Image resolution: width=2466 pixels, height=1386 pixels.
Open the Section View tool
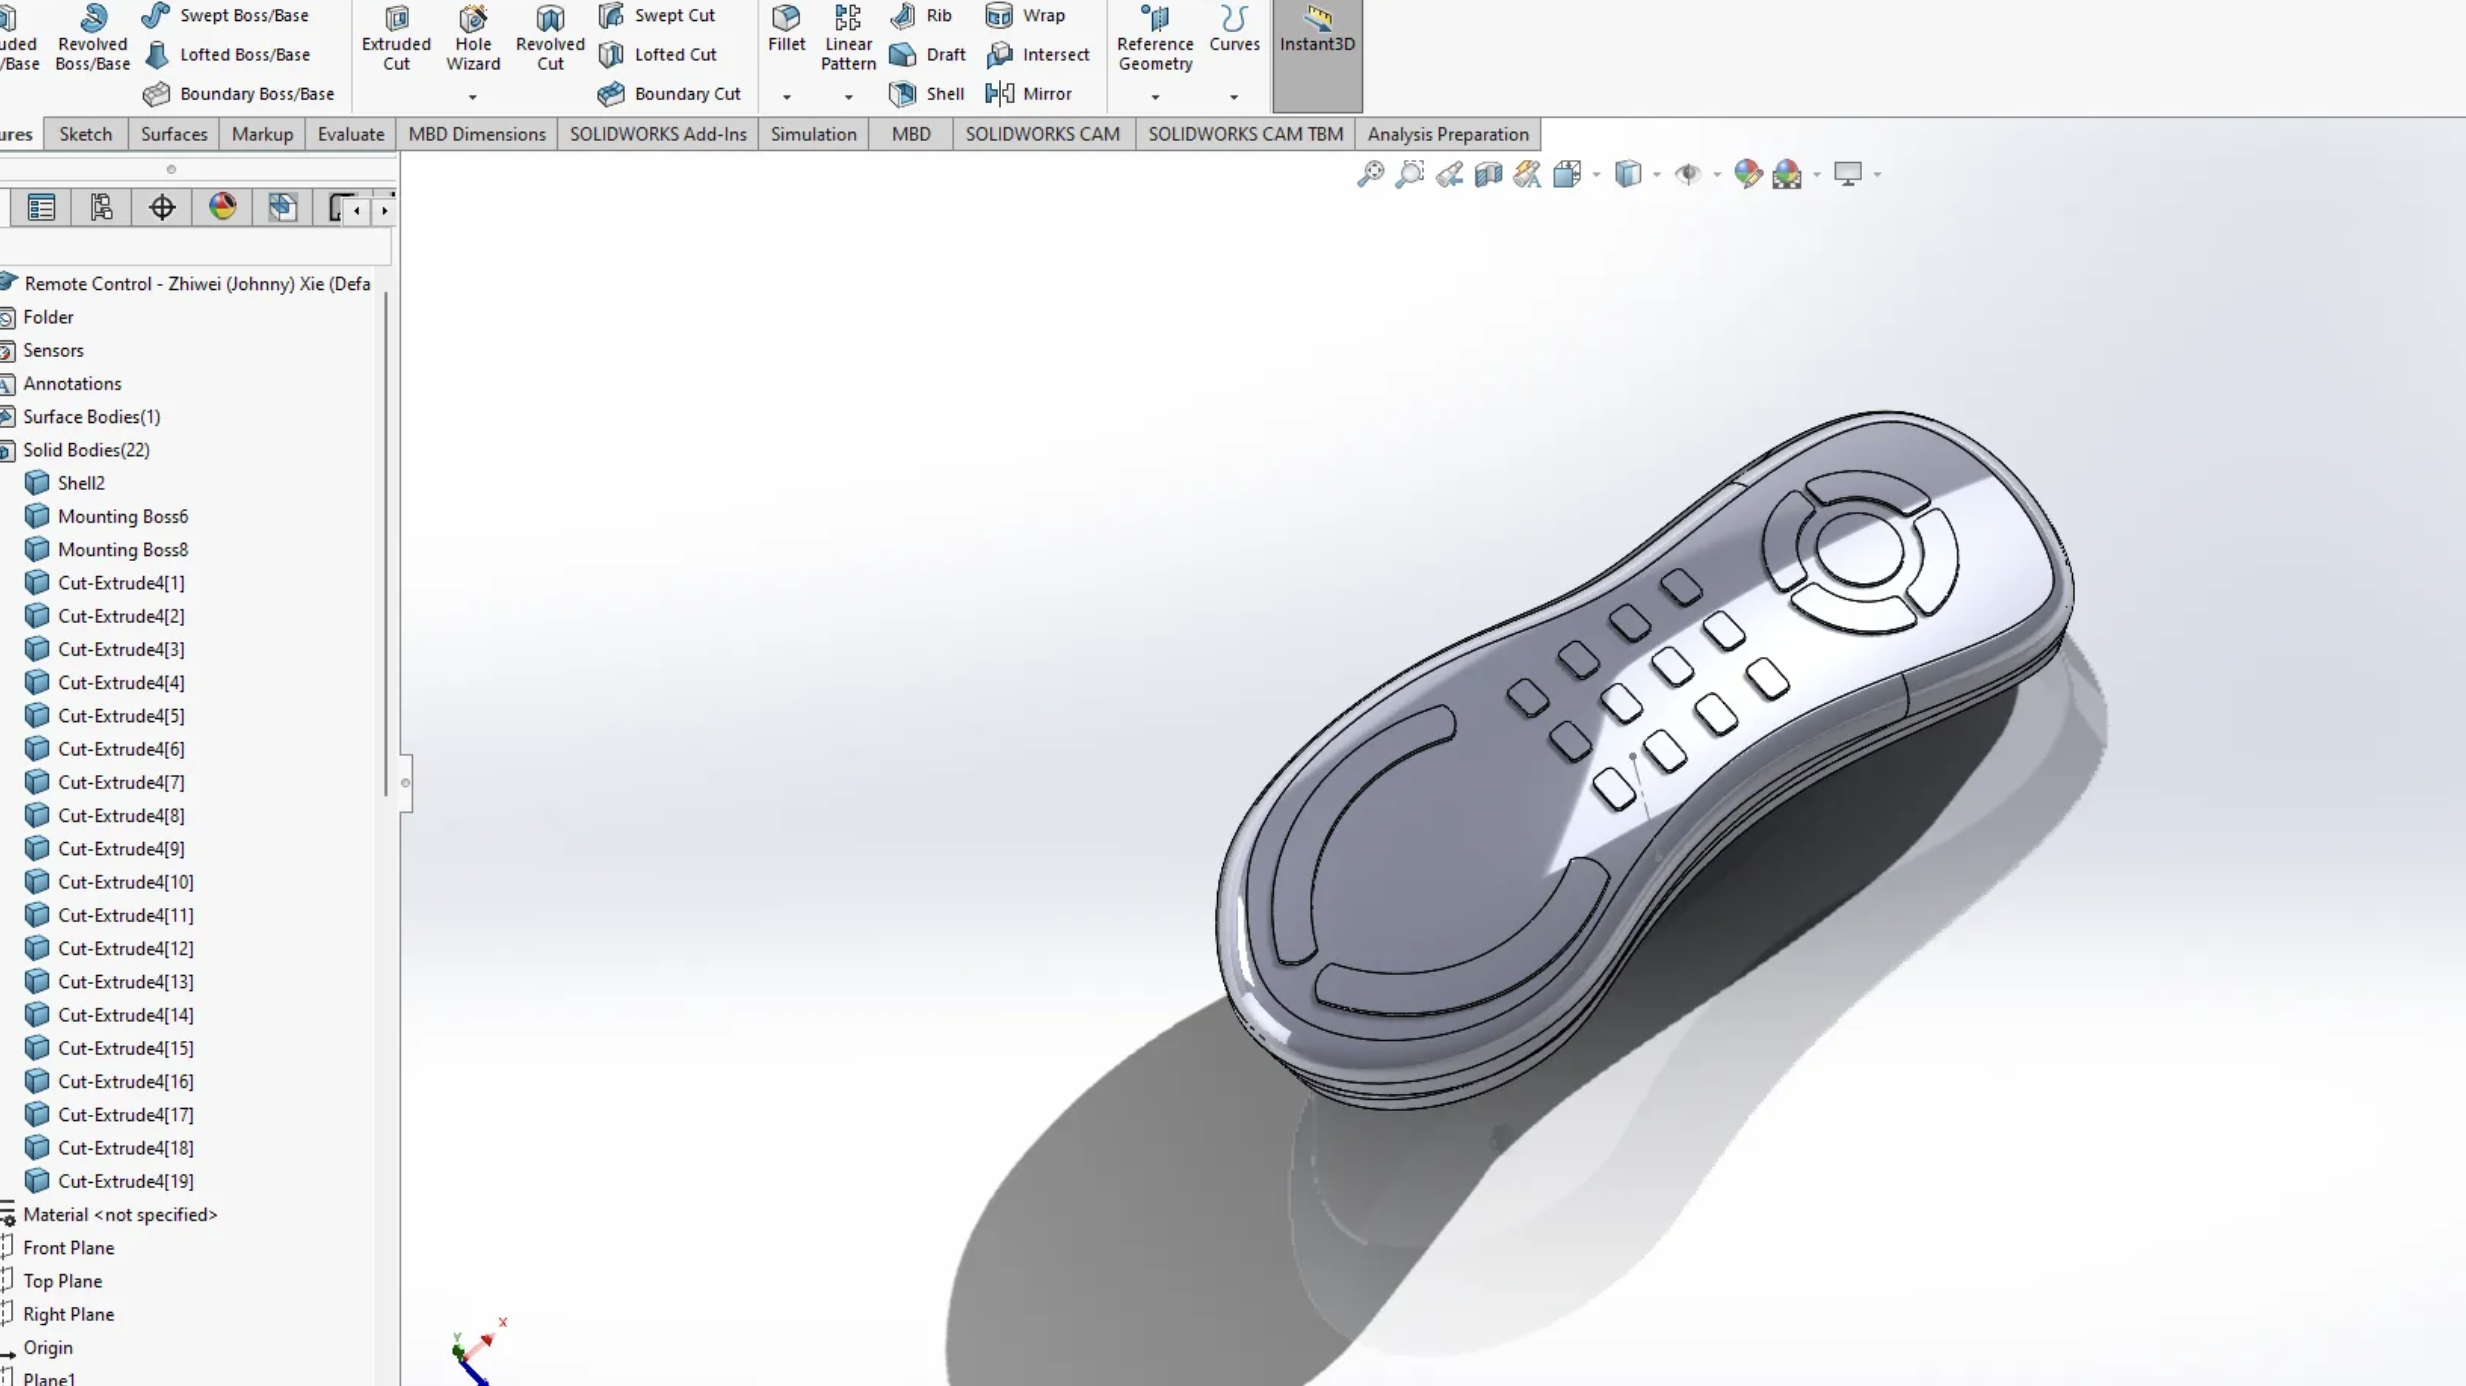tap(1488, 174)
